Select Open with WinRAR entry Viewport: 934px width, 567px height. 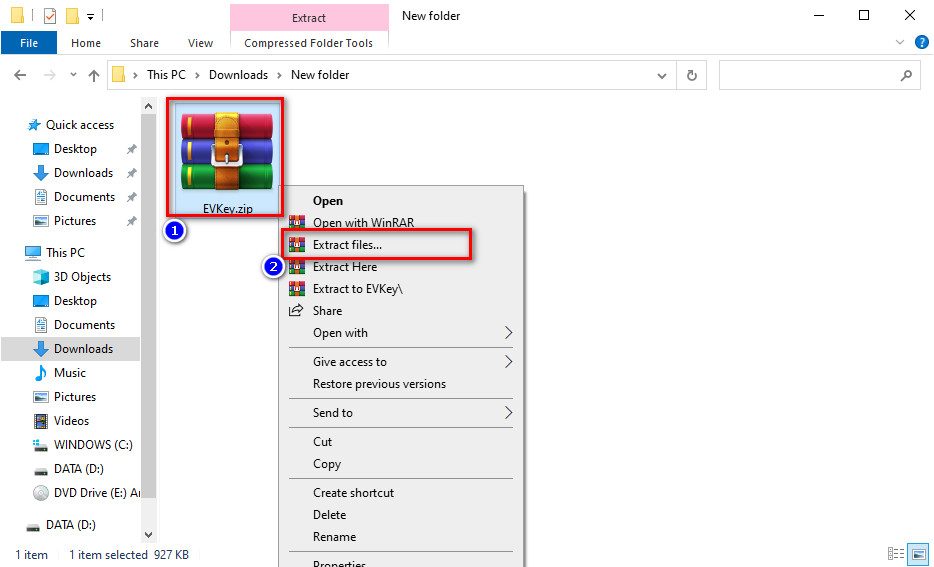pos(399,223)
